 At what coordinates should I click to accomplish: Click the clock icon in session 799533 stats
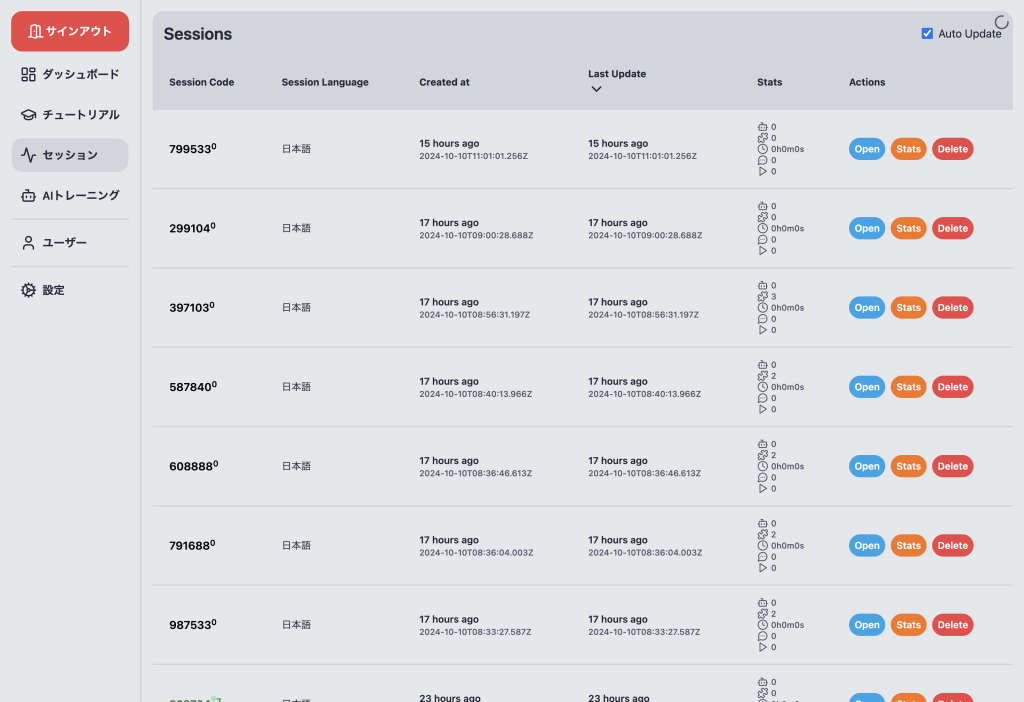tap(763, 149)
